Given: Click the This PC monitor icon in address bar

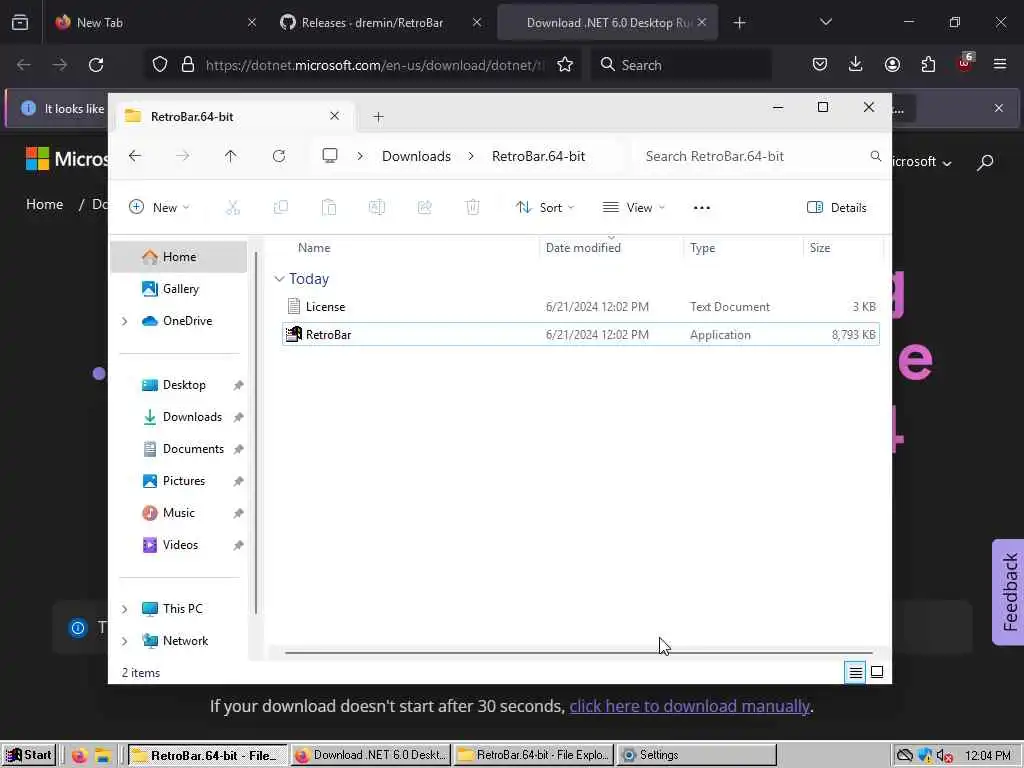Looking at the screenshot, I should [x=330, y=156].
